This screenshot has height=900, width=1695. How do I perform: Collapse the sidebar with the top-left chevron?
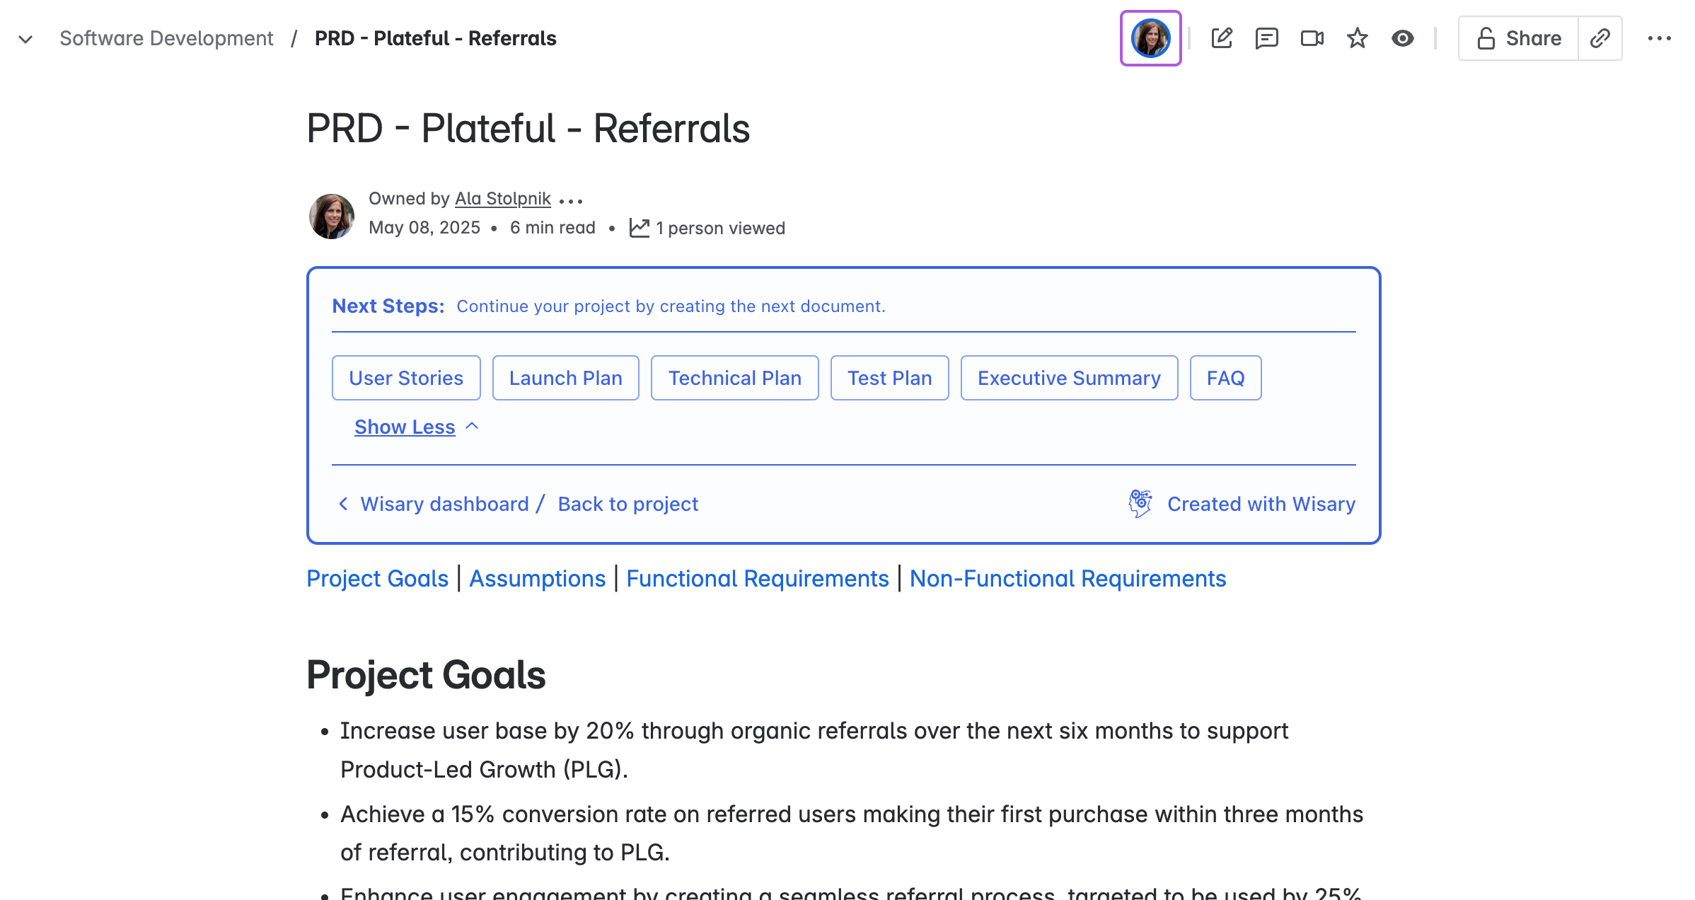pyautogui.click(x=26, y=39)
